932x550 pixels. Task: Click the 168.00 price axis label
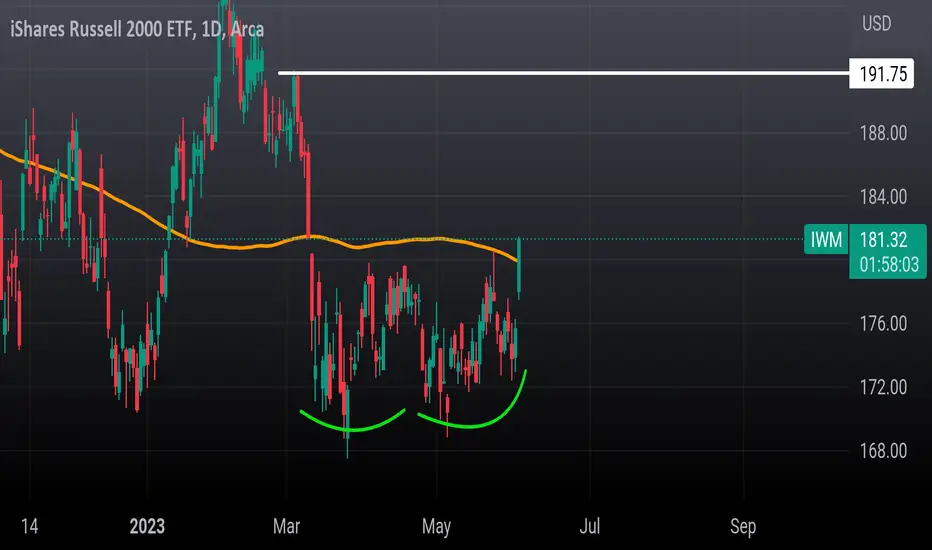point(883,451)
